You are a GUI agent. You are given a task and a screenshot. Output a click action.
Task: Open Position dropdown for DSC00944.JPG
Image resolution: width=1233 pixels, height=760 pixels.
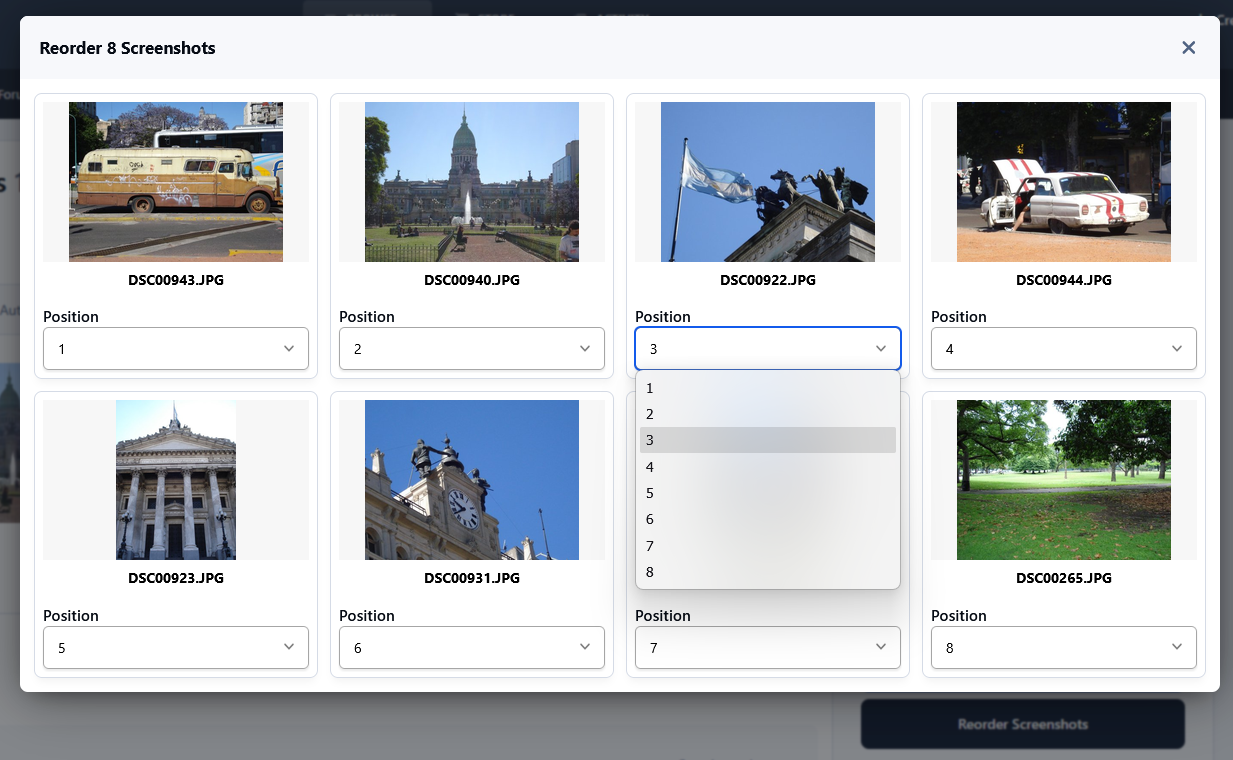pos(1064,349)
